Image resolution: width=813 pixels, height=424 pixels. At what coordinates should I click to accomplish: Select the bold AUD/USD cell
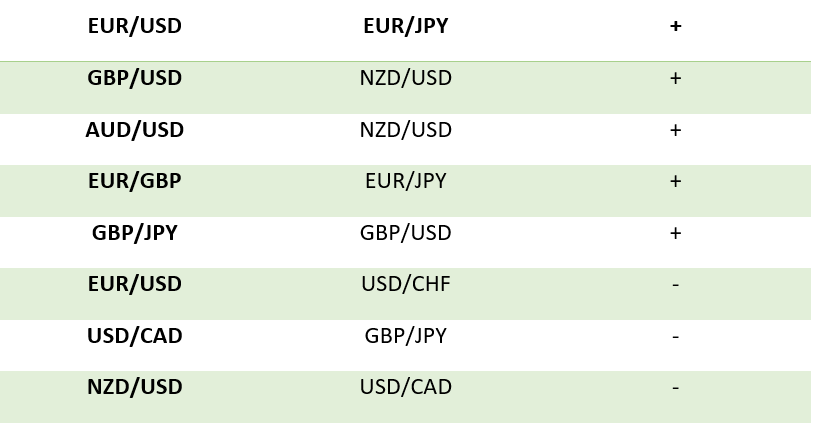point(135,130)
